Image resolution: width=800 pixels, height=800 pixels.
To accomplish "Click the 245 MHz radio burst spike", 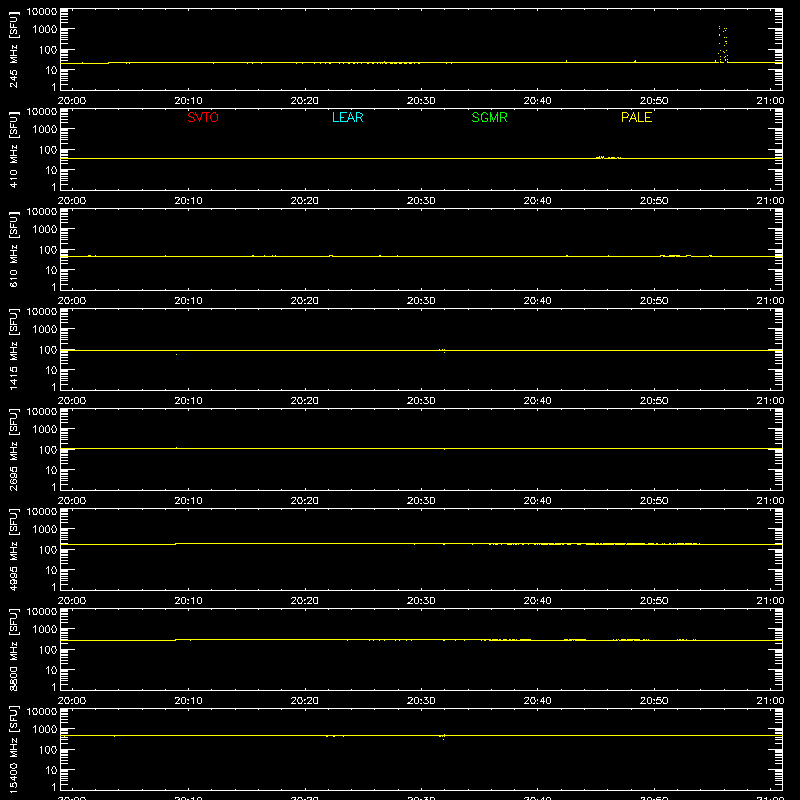I will 722,45.
